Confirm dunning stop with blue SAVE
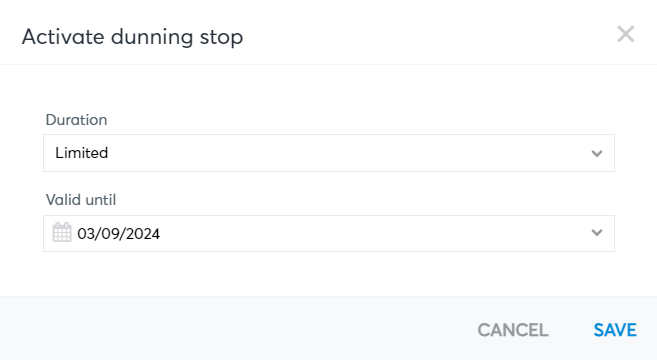Screen dimensions: 657x360 (615, 330)
